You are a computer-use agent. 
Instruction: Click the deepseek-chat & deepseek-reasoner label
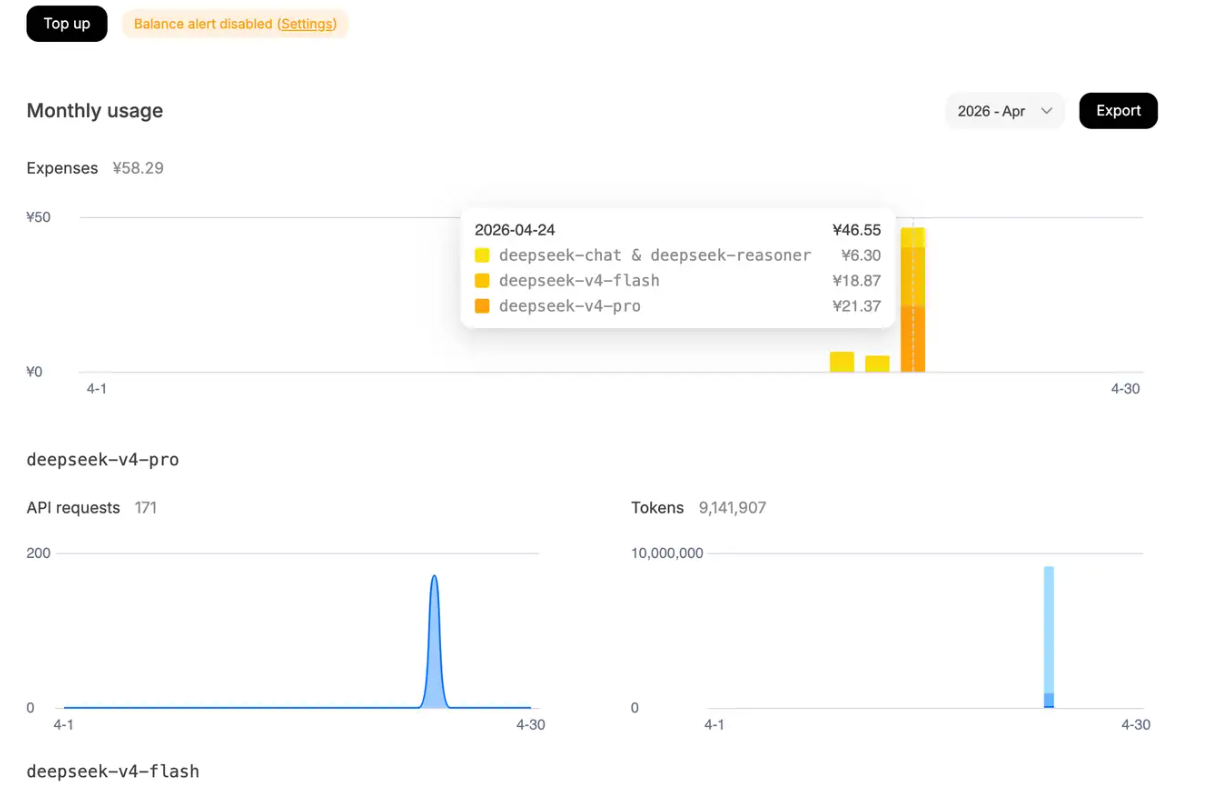click(x=655, y=256)
